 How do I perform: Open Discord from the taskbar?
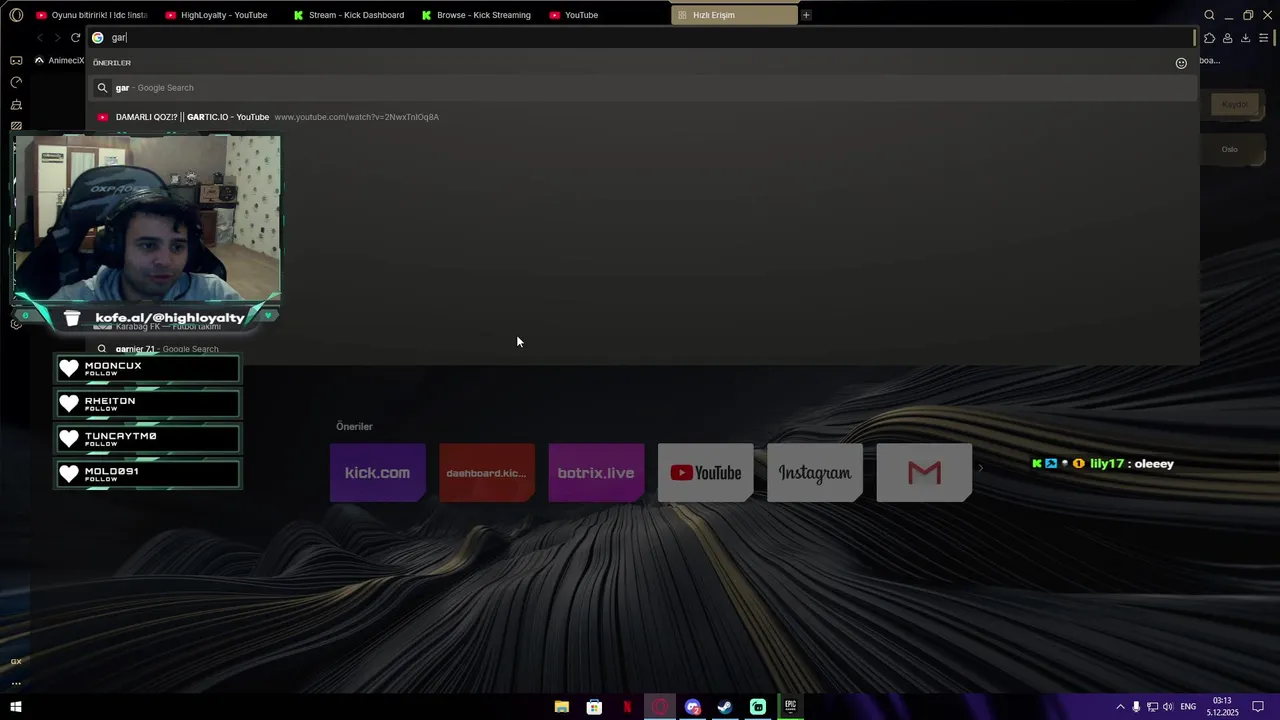click(693, 707)
